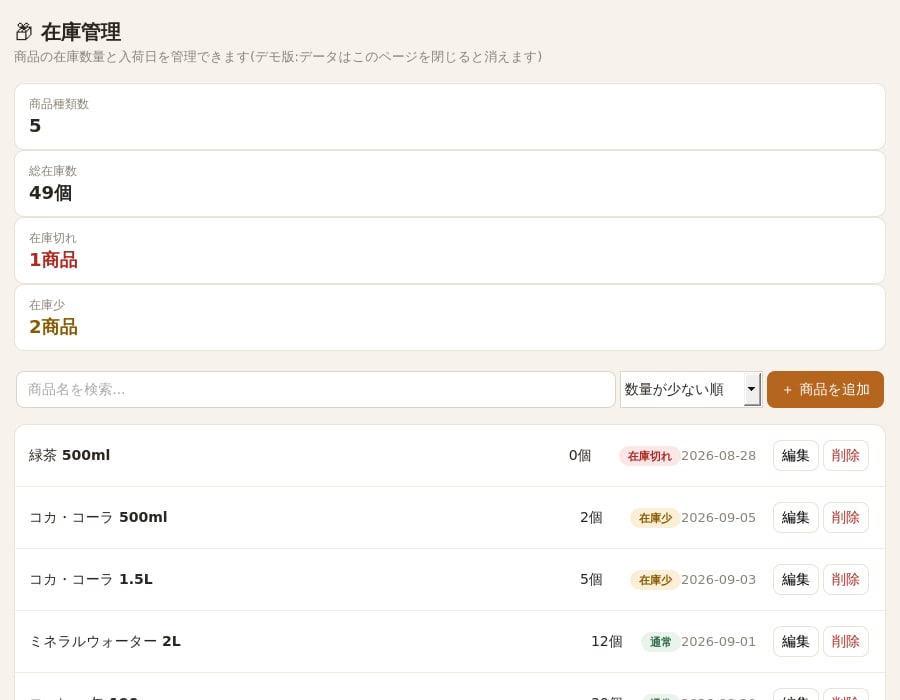Click 在庫少 badge on コカ・コーラ 500ml row

point(655,518)
